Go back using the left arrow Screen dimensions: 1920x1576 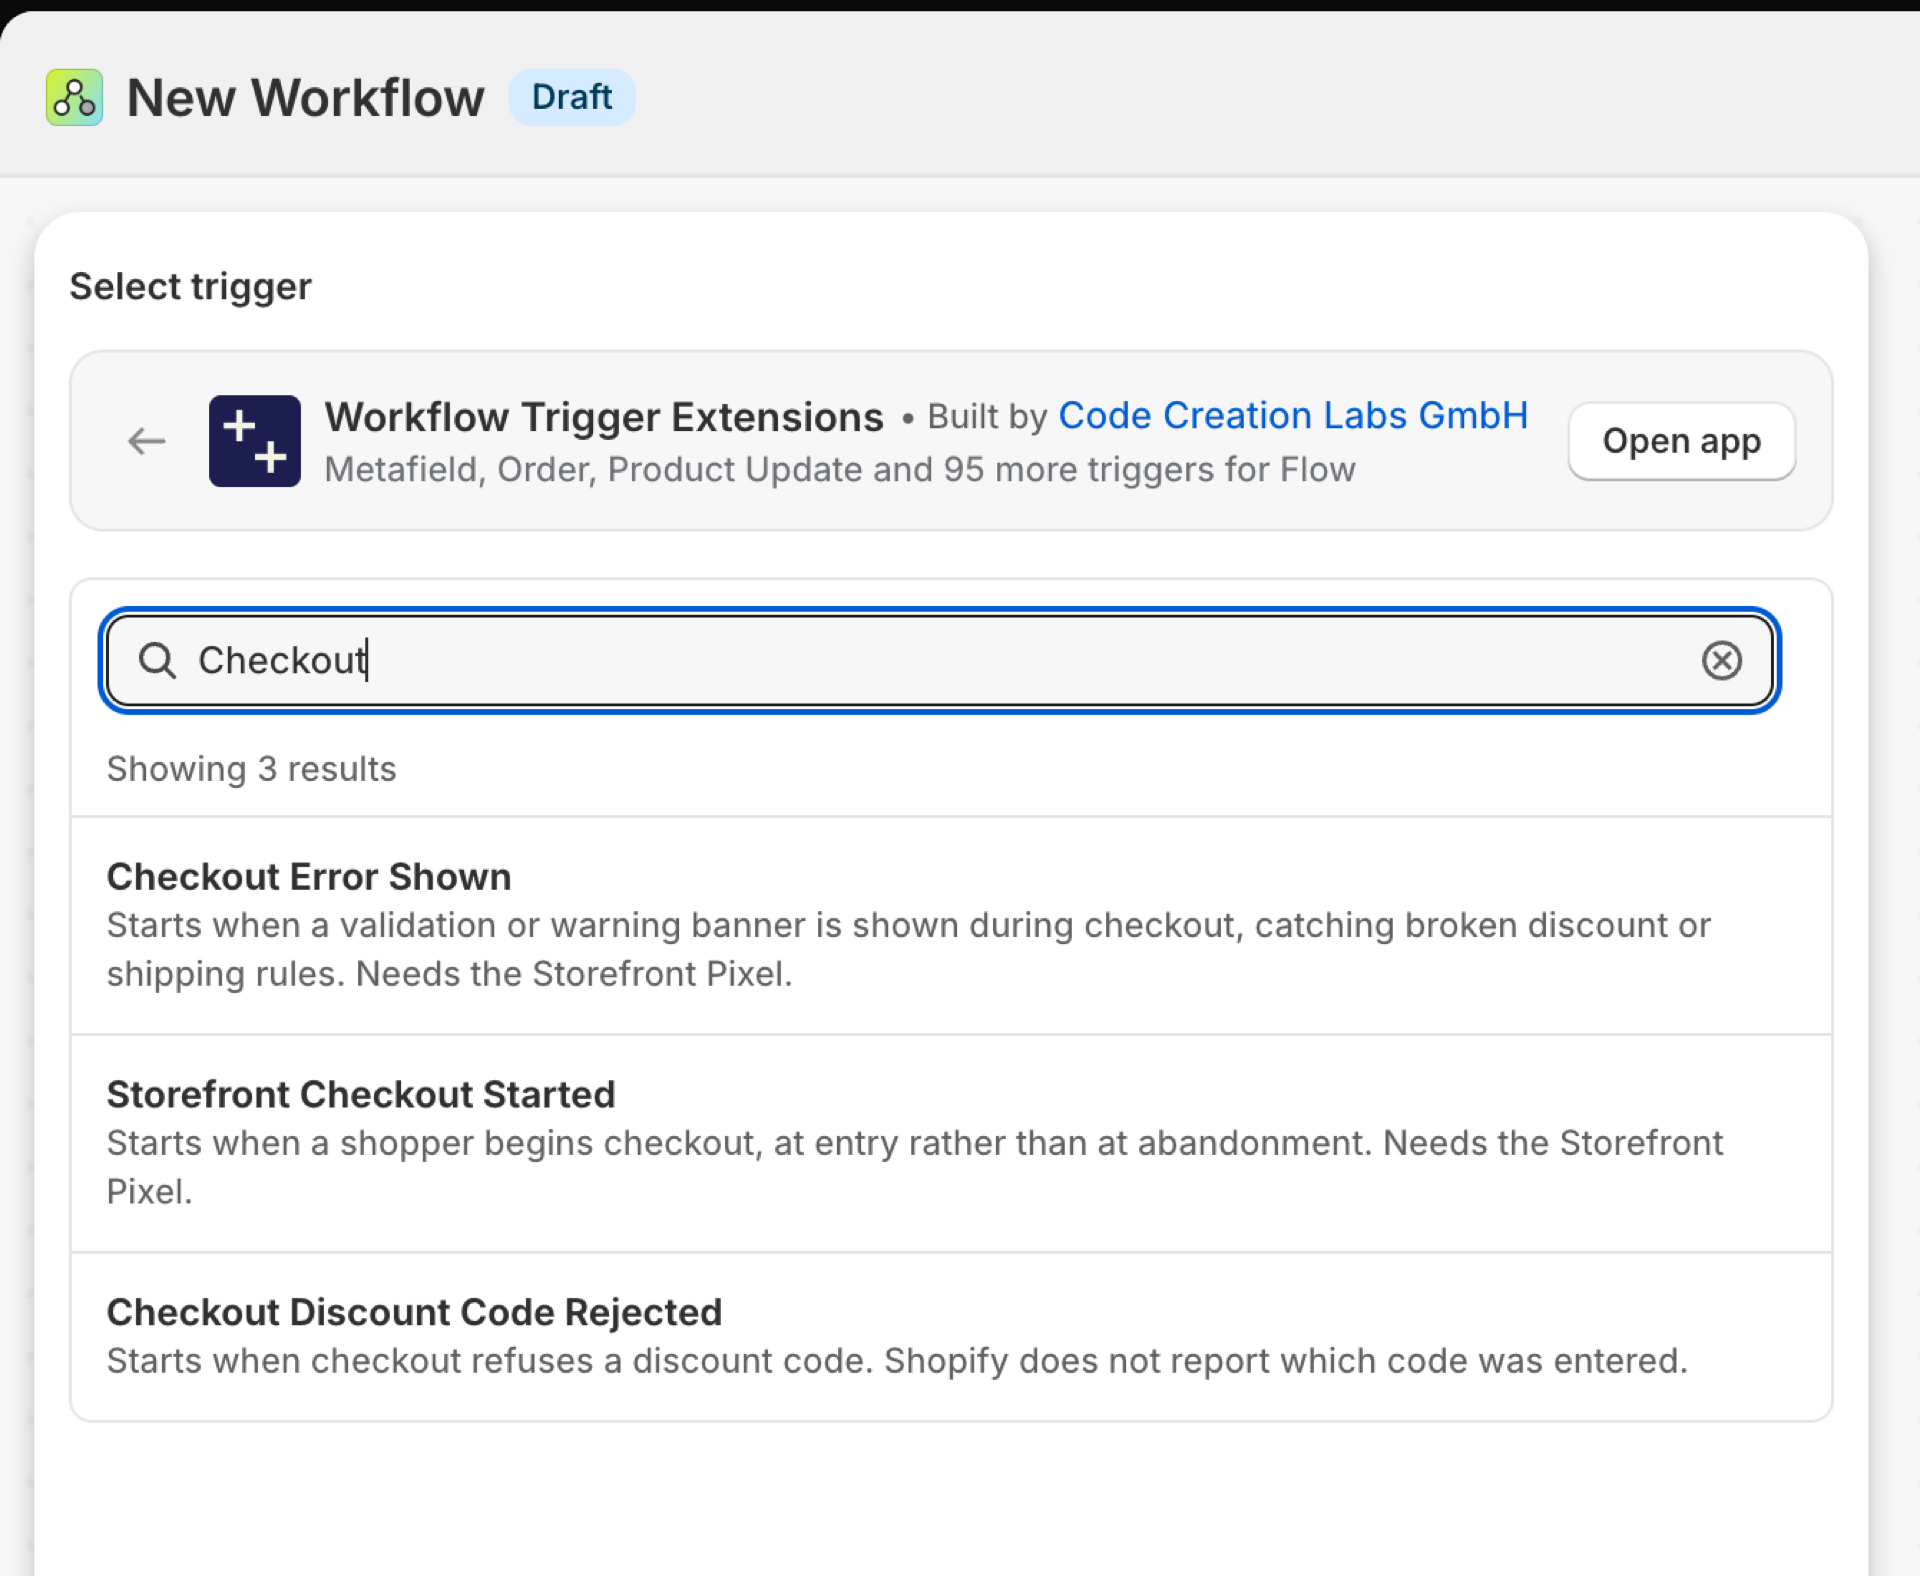147,441
